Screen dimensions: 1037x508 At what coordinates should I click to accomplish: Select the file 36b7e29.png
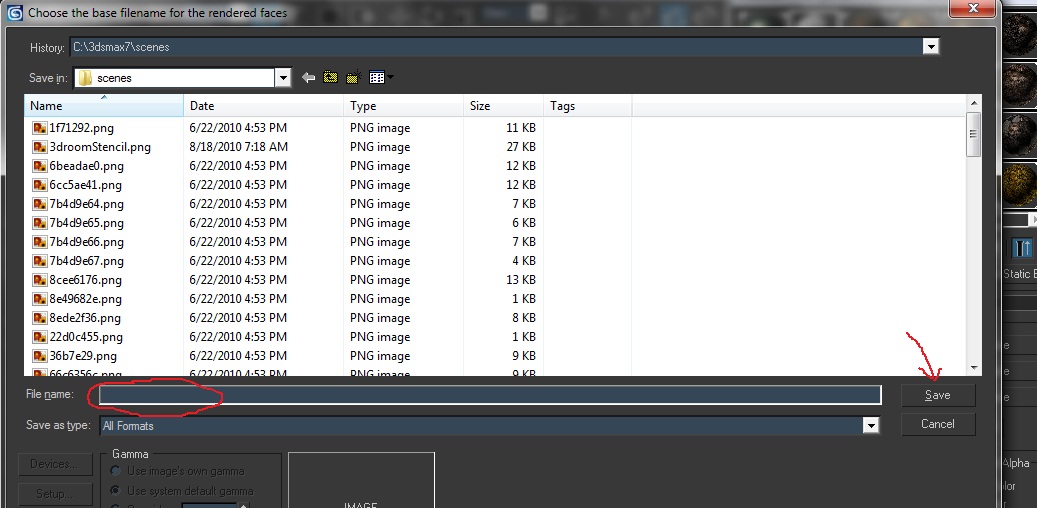click(x=83, y=356)
